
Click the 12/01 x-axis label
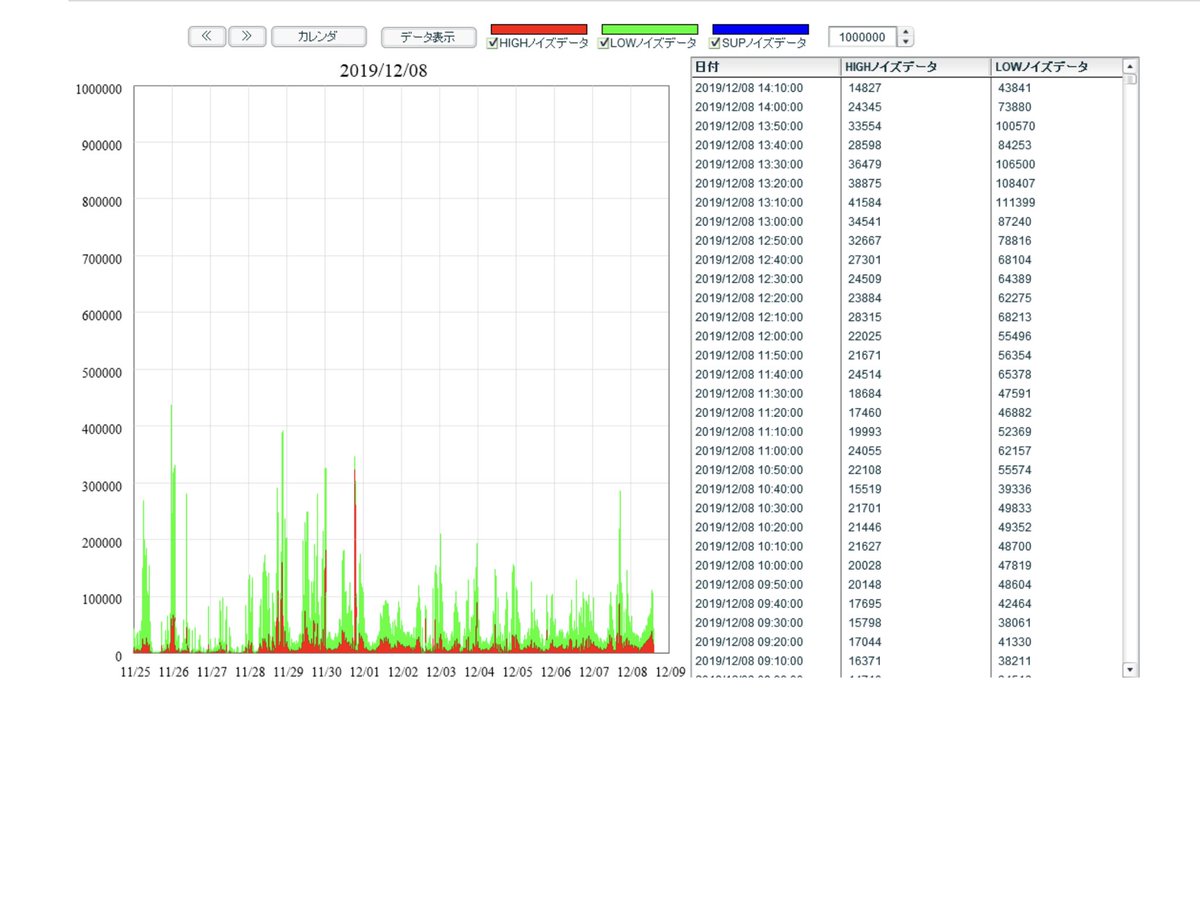[x=364, y=673]
